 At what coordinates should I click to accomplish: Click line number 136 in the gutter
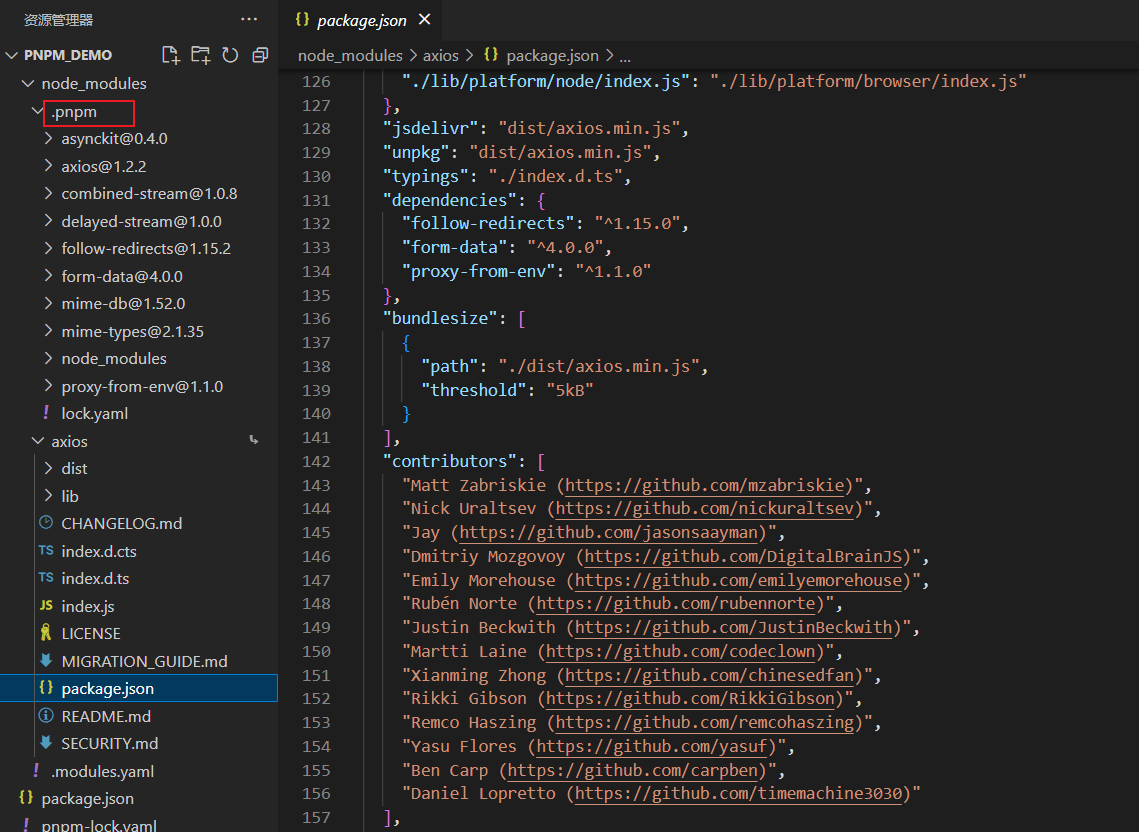point(316,318)
